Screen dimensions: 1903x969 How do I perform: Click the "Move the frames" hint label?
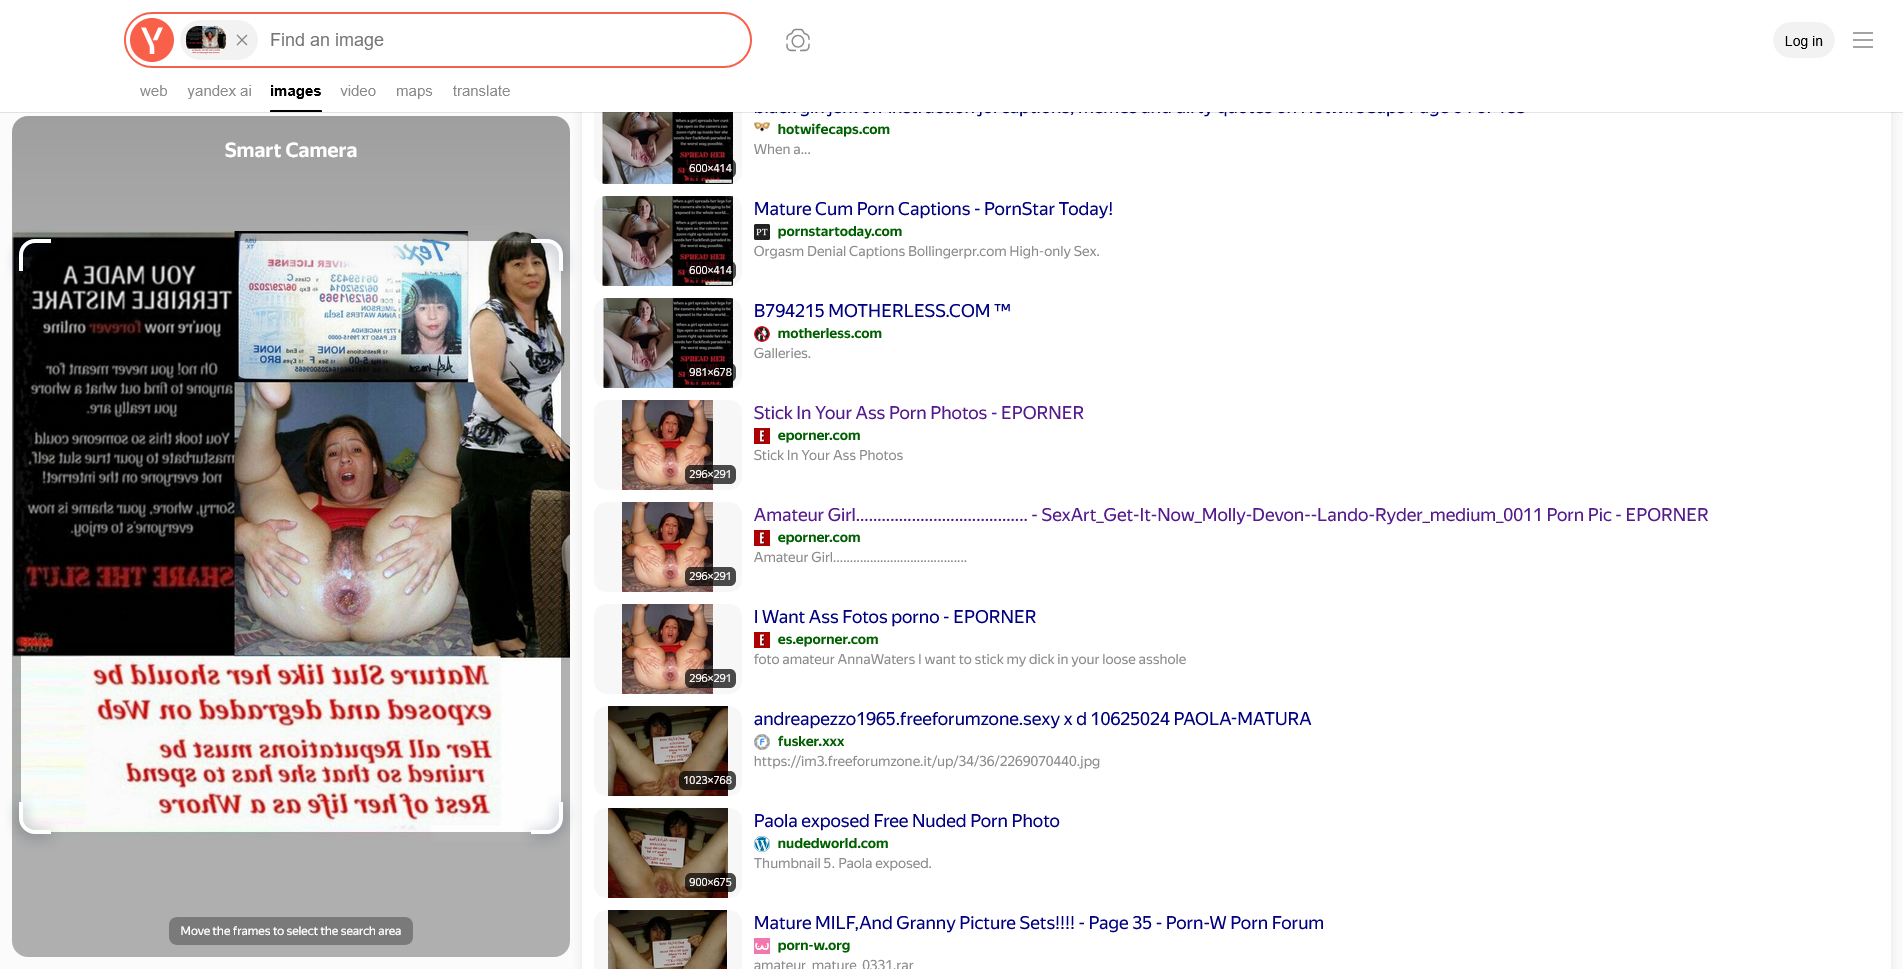[x=290, y=931]
